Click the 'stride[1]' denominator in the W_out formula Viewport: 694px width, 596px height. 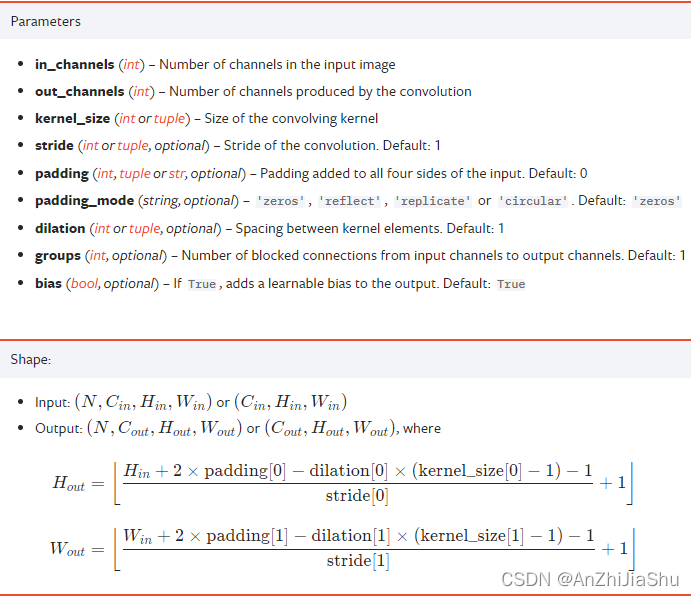click(358, 561)
